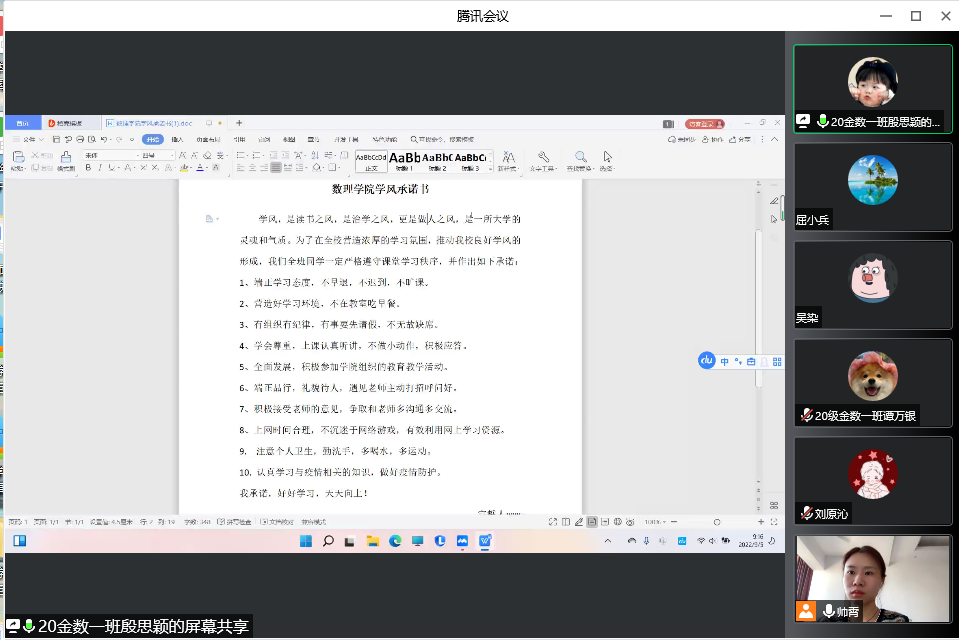Click the Paste clipboard icon
The image size is (959, 640).
(18, 159)
